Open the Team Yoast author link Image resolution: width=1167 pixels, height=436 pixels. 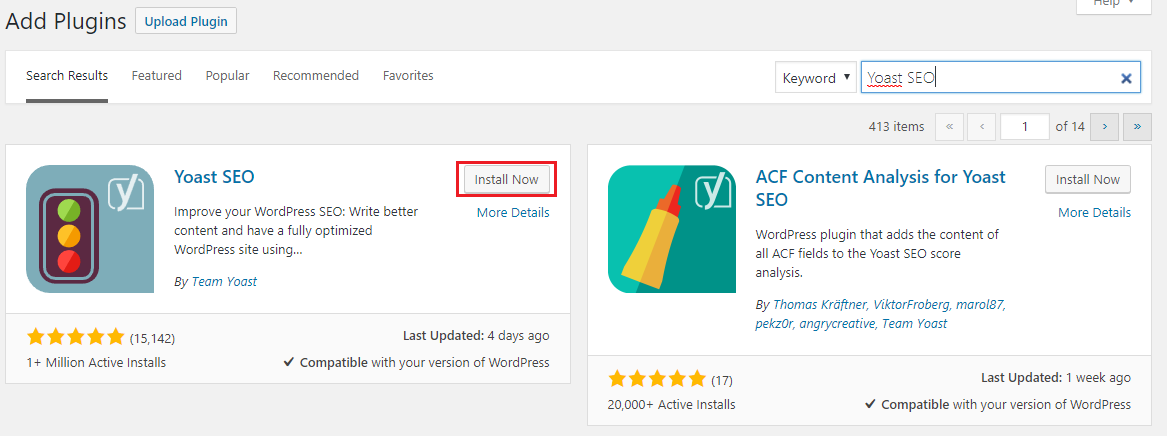[x=224, y=282]
